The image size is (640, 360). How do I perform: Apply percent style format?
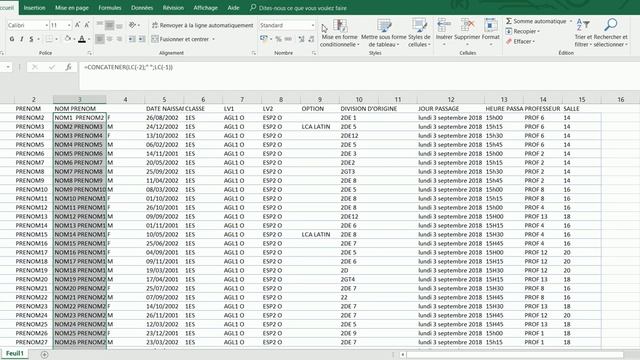[x=278, y=39]
